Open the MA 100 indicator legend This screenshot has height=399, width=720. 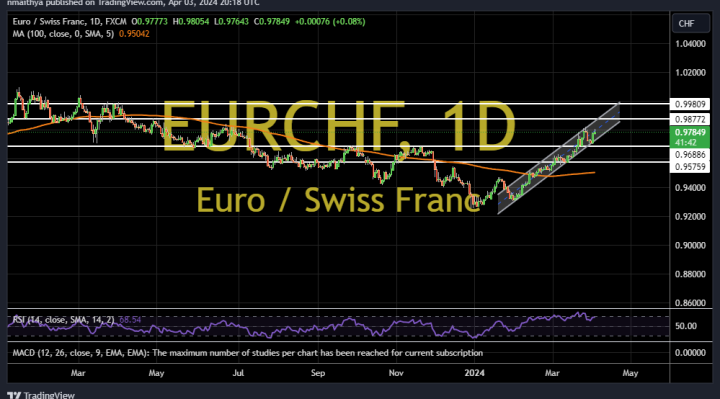[x=63, y=34]
